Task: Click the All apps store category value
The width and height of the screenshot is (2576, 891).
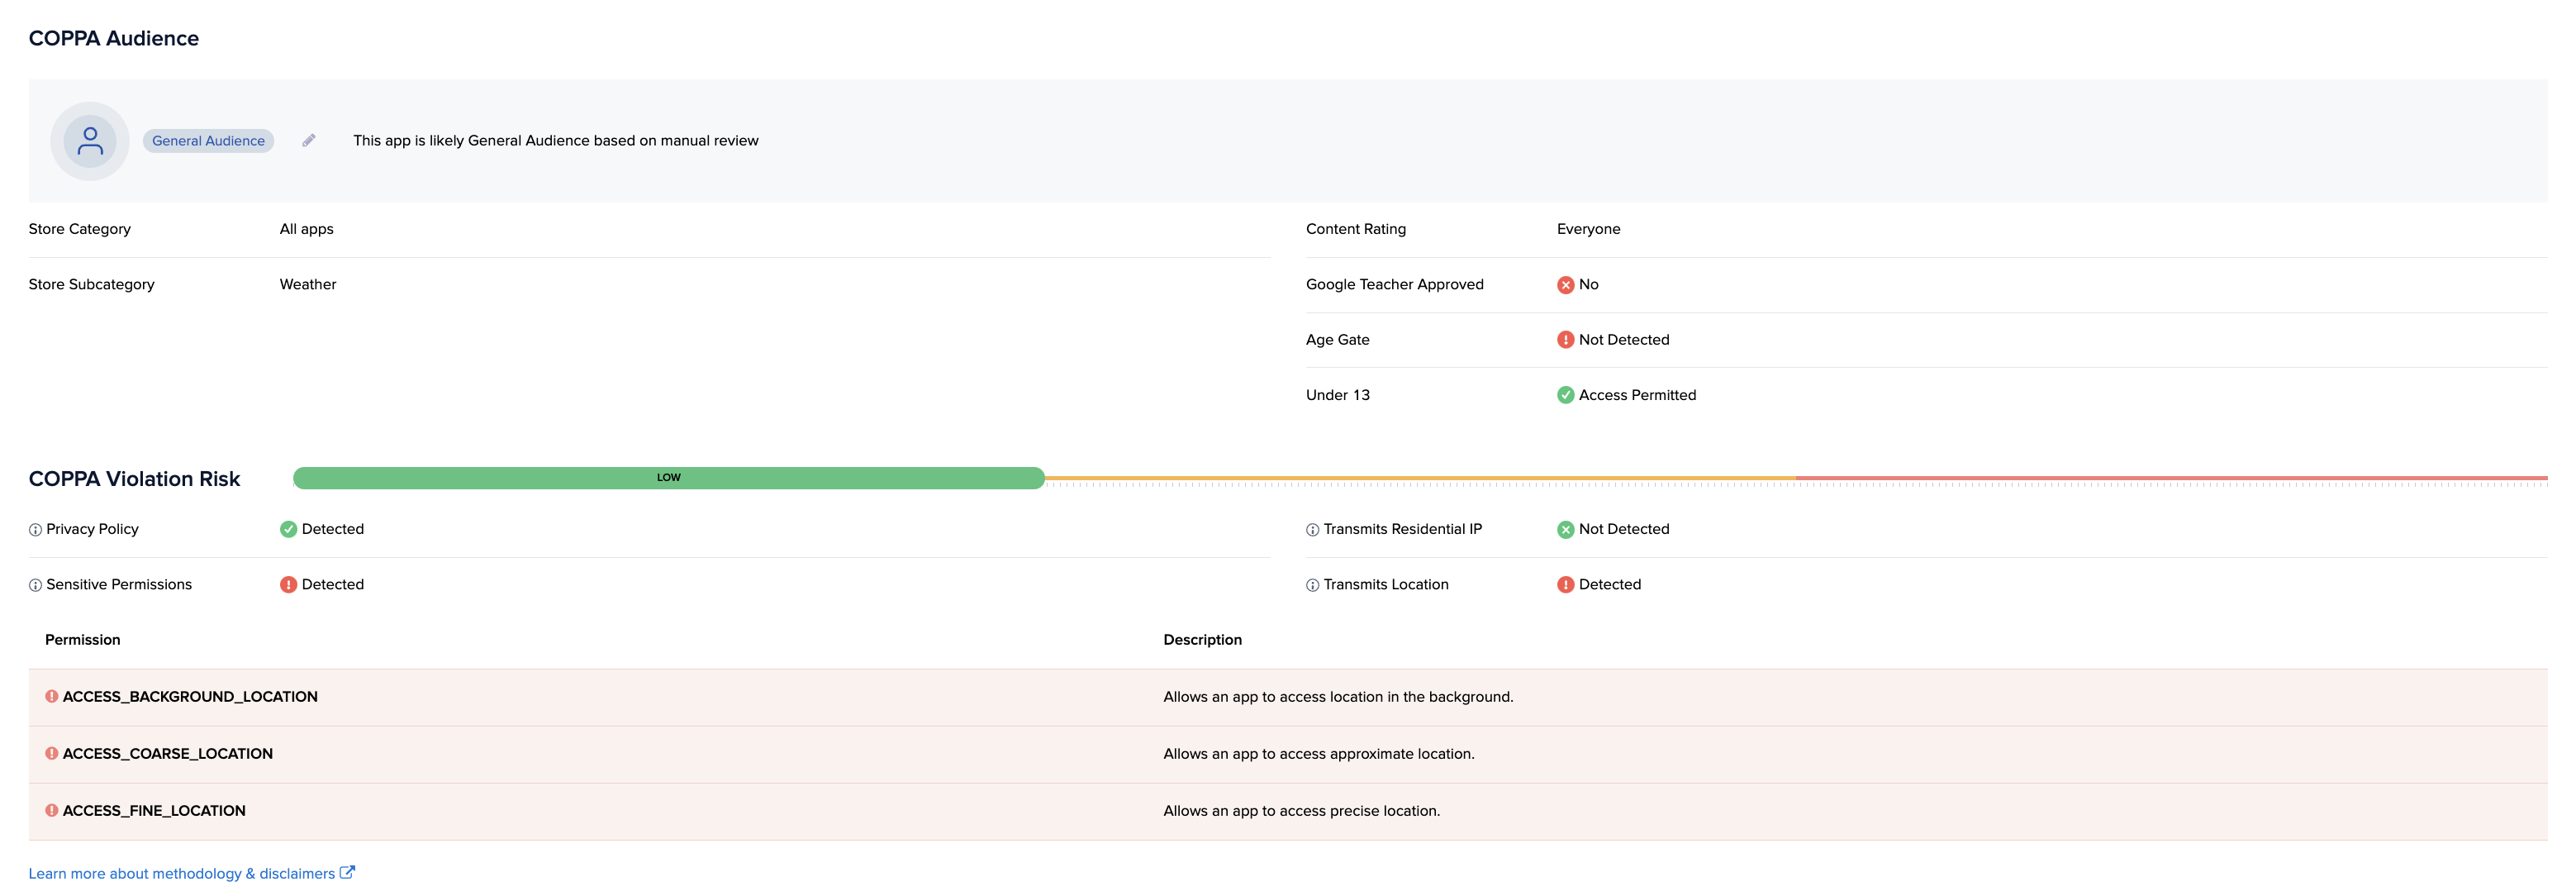Action: click(306, 229)
